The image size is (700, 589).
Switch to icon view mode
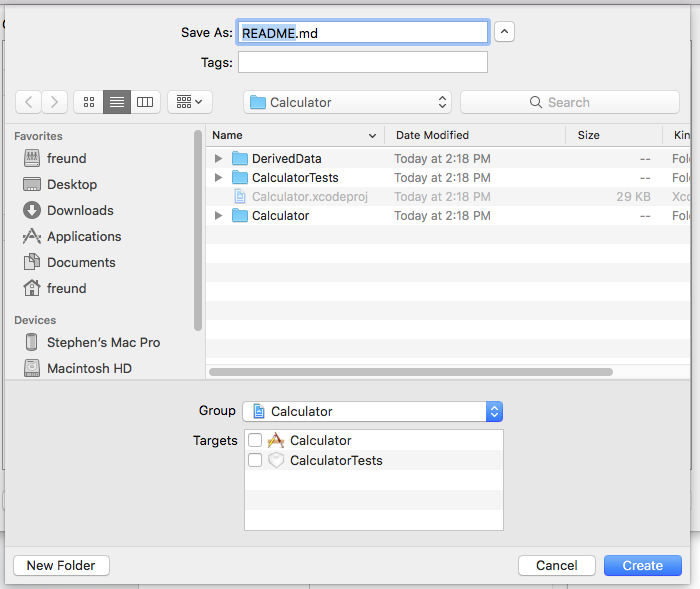[89, 102]
